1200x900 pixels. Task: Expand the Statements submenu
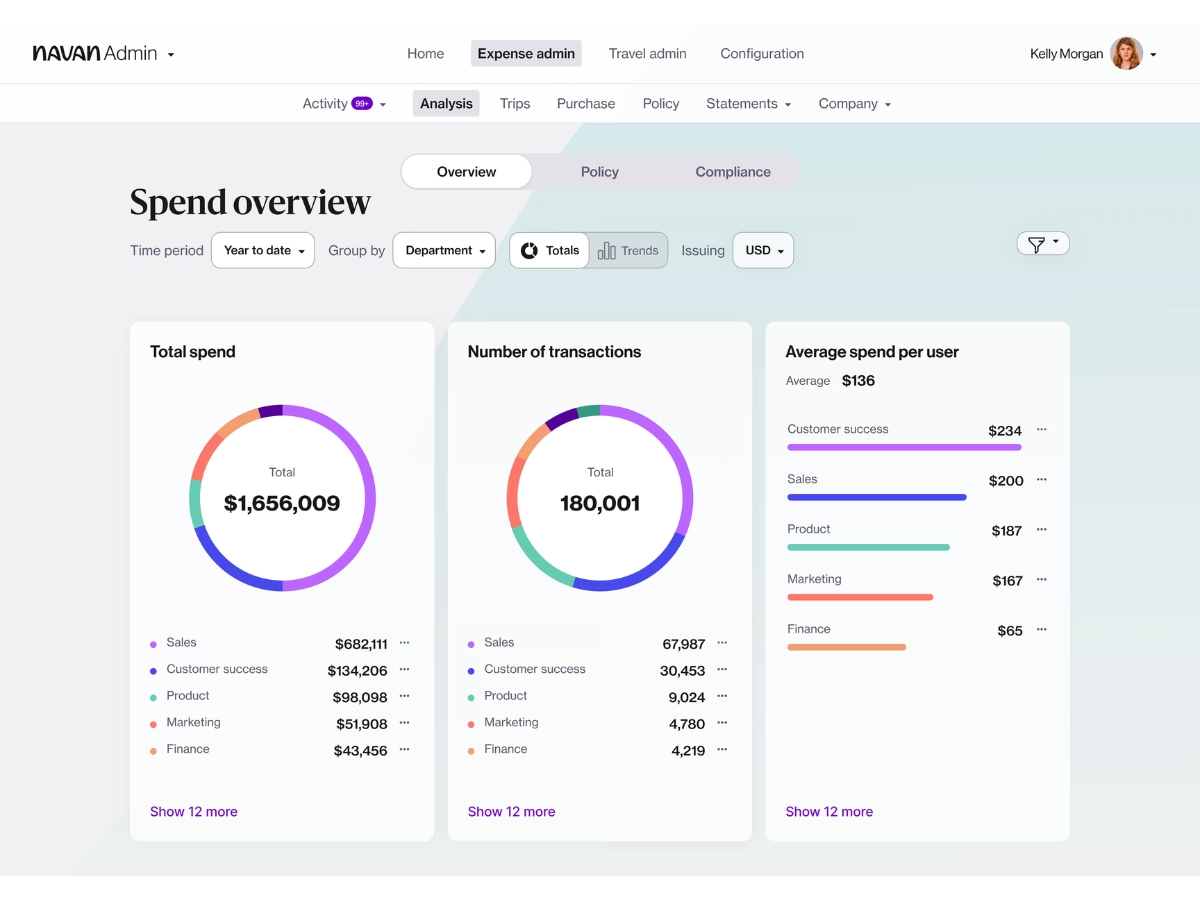tap(787, 104)
